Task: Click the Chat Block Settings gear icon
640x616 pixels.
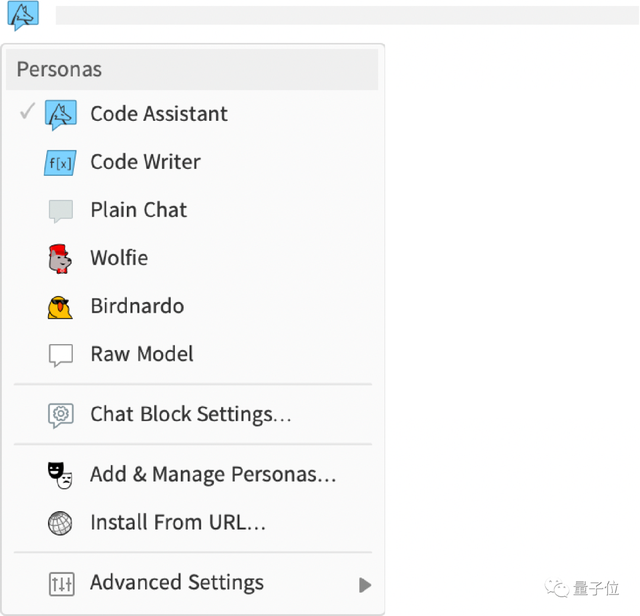Action: [x=61, y=415]
